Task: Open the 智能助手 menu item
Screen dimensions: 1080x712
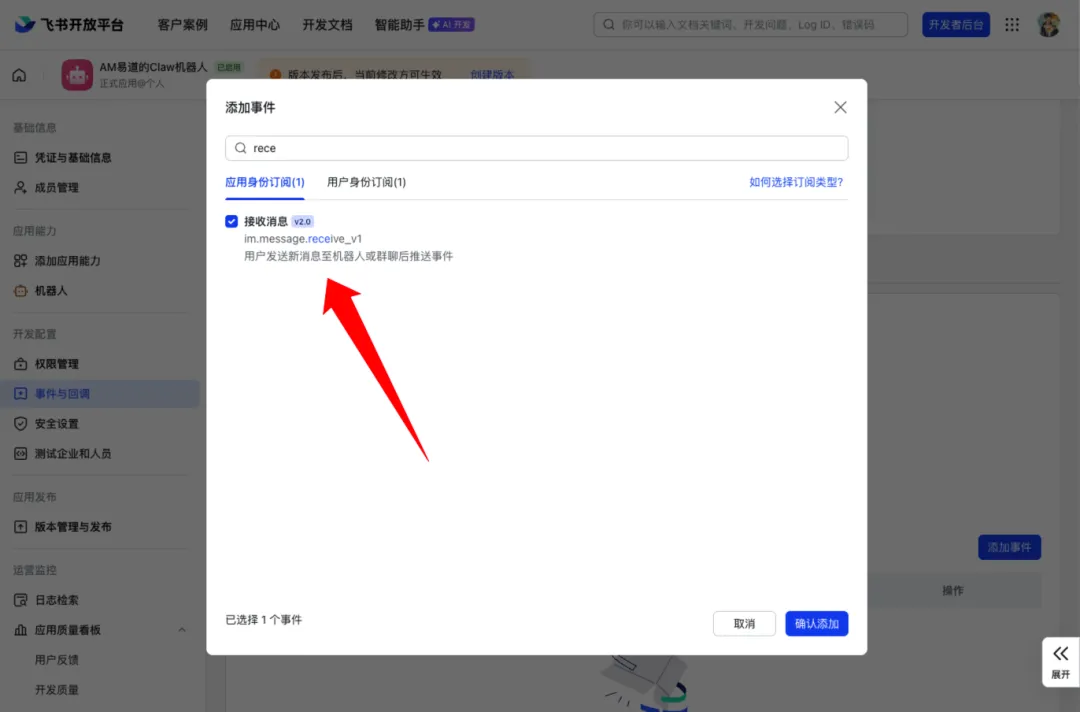Action: click(x=399, y=25)
